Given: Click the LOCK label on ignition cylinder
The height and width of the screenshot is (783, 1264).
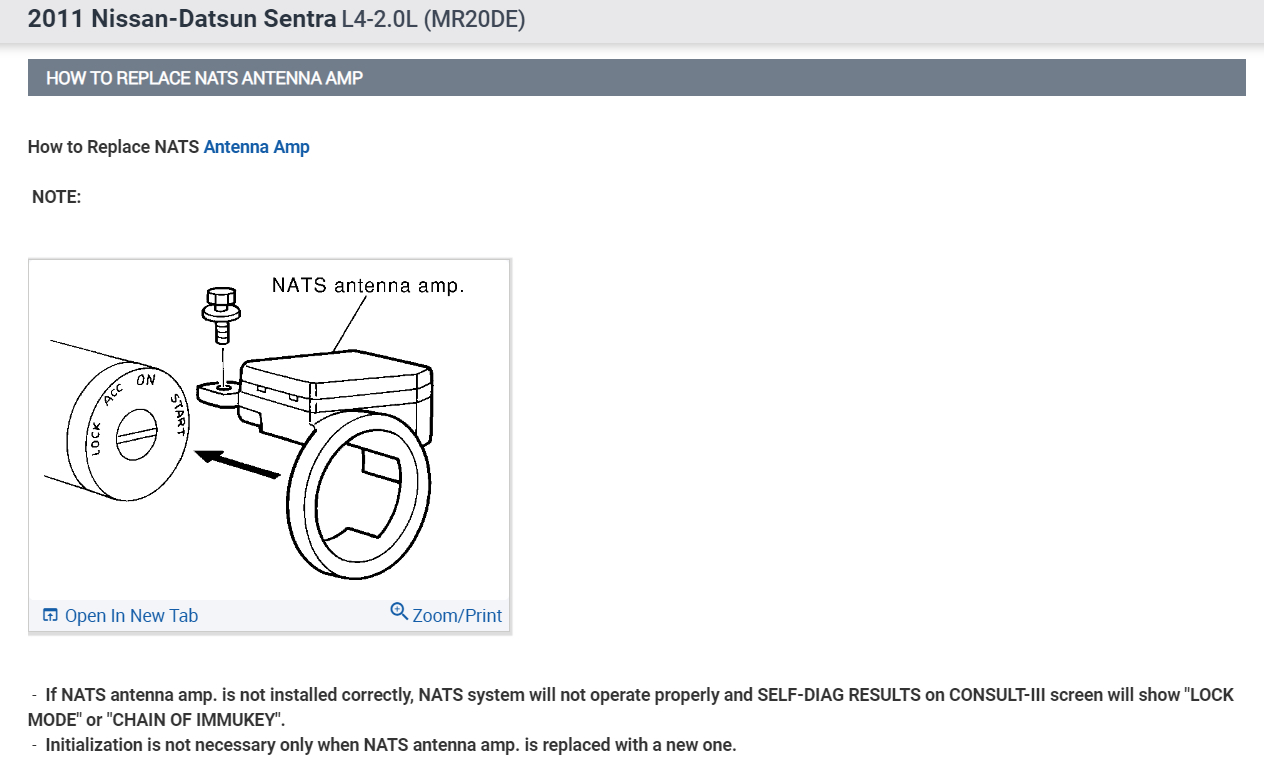Looking at the screenshot, I should tap(96, 440).
